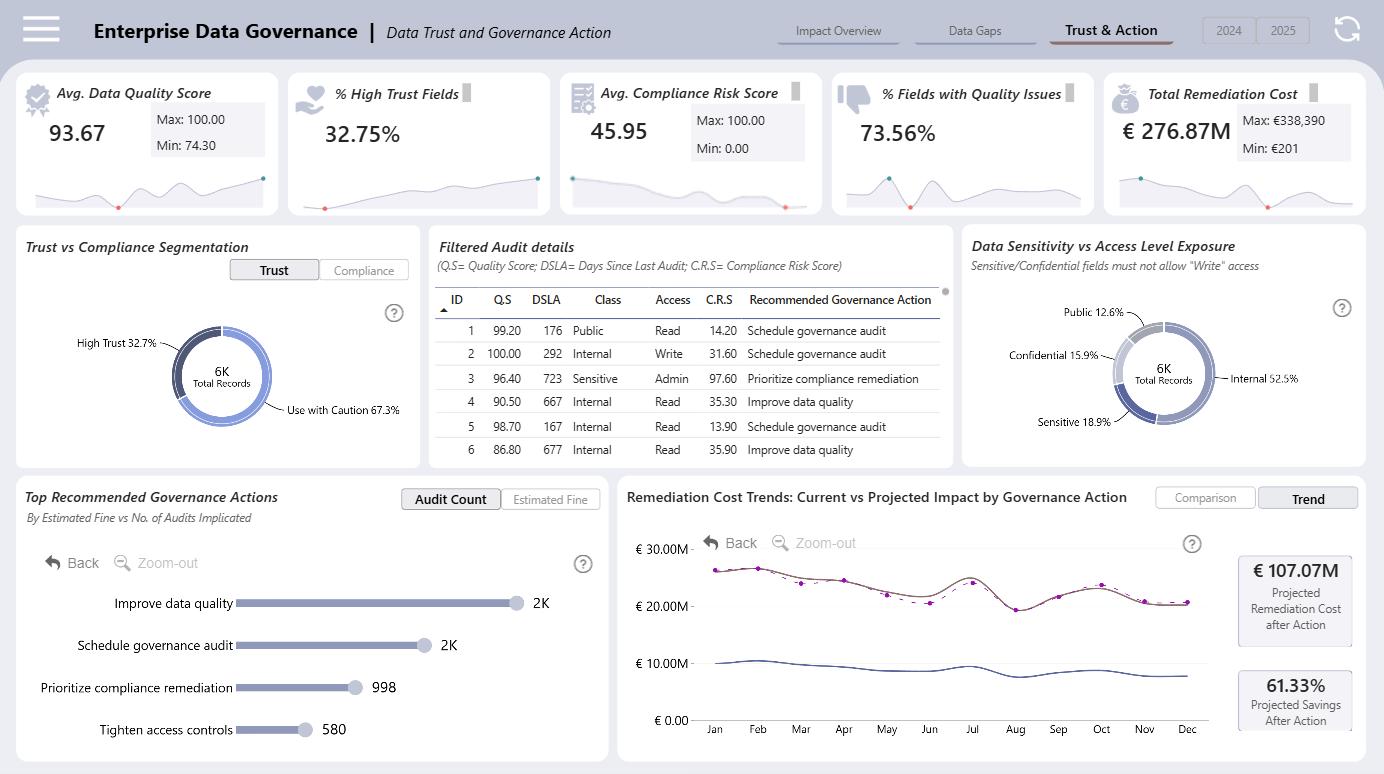This screenshot has height=774, width=1384.
Task: Click help icon in Governance Actions panel
Action: click(583, 564)
